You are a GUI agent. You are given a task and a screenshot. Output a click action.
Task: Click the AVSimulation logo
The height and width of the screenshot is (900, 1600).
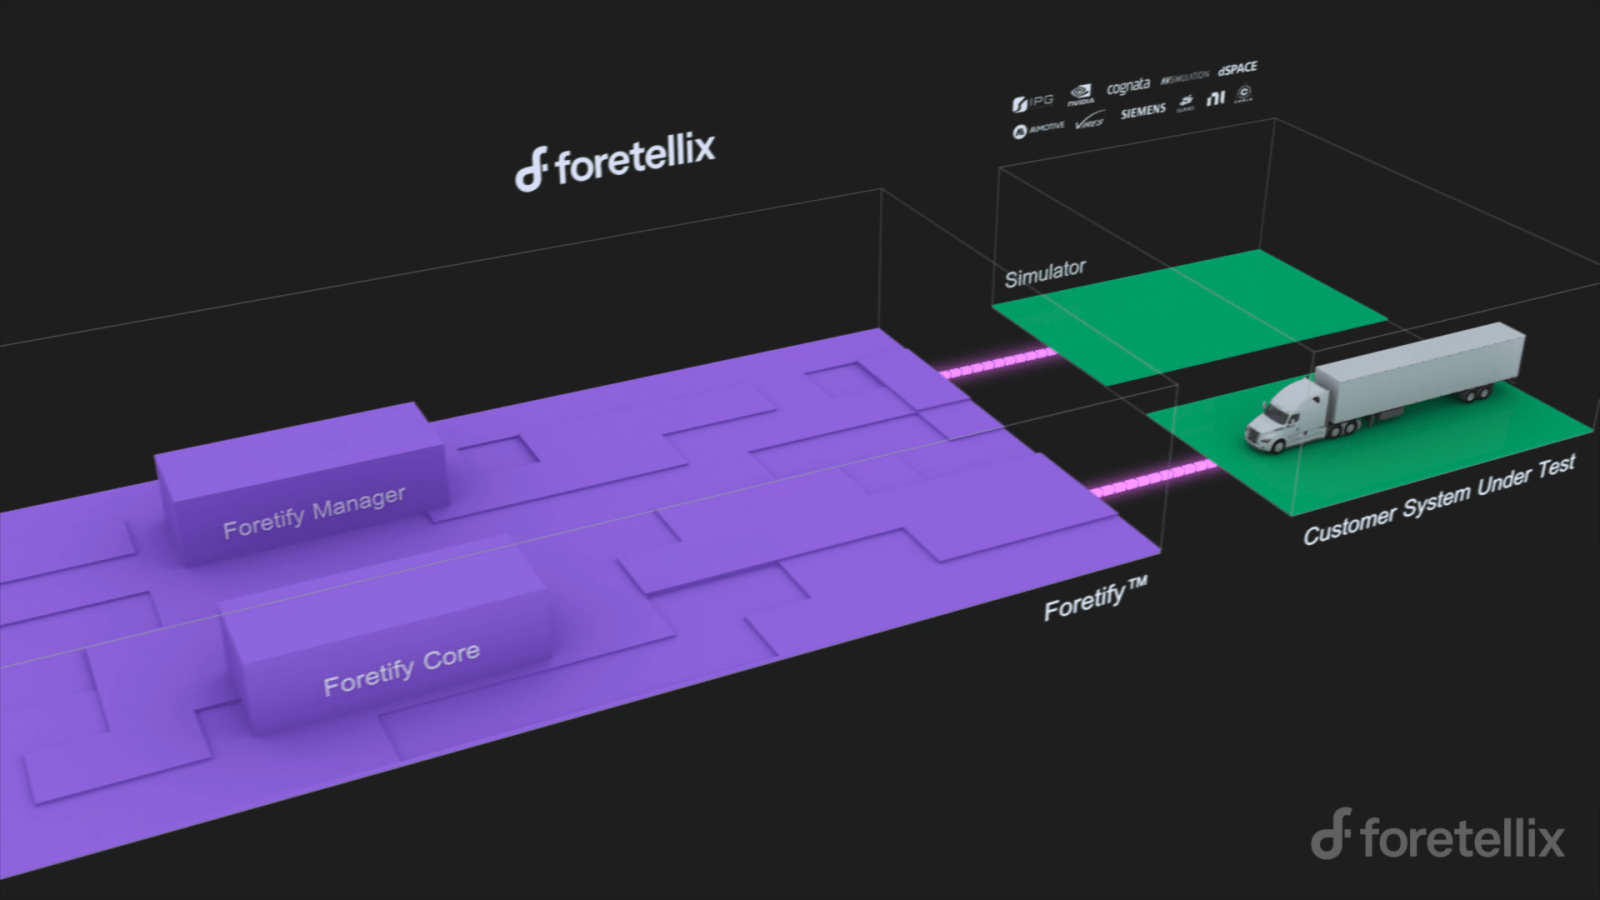tap(1185, 76)
